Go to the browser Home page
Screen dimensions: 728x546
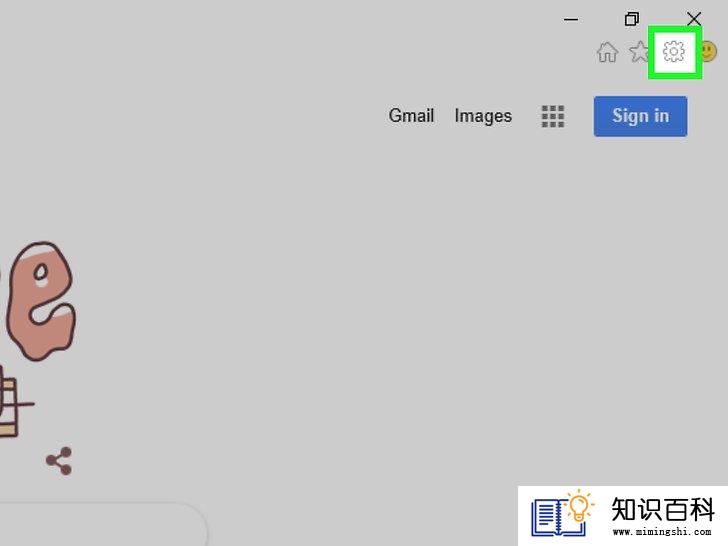[607, 52]
